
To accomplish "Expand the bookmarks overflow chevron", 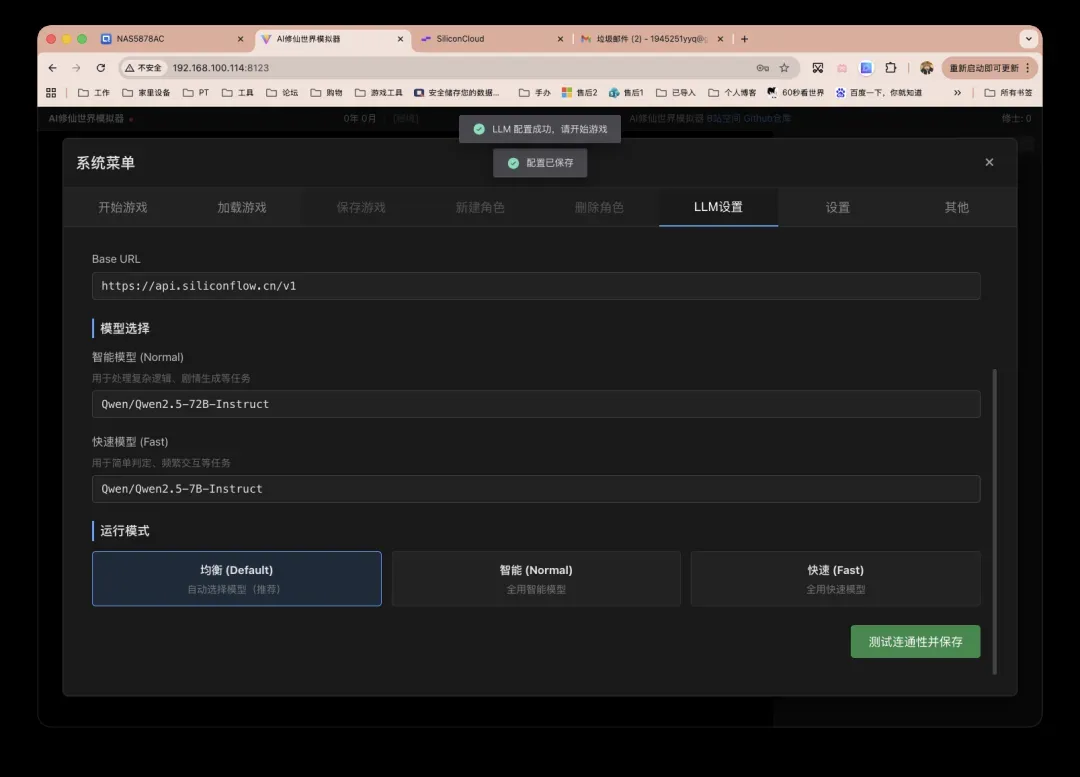I will (957, 93).
